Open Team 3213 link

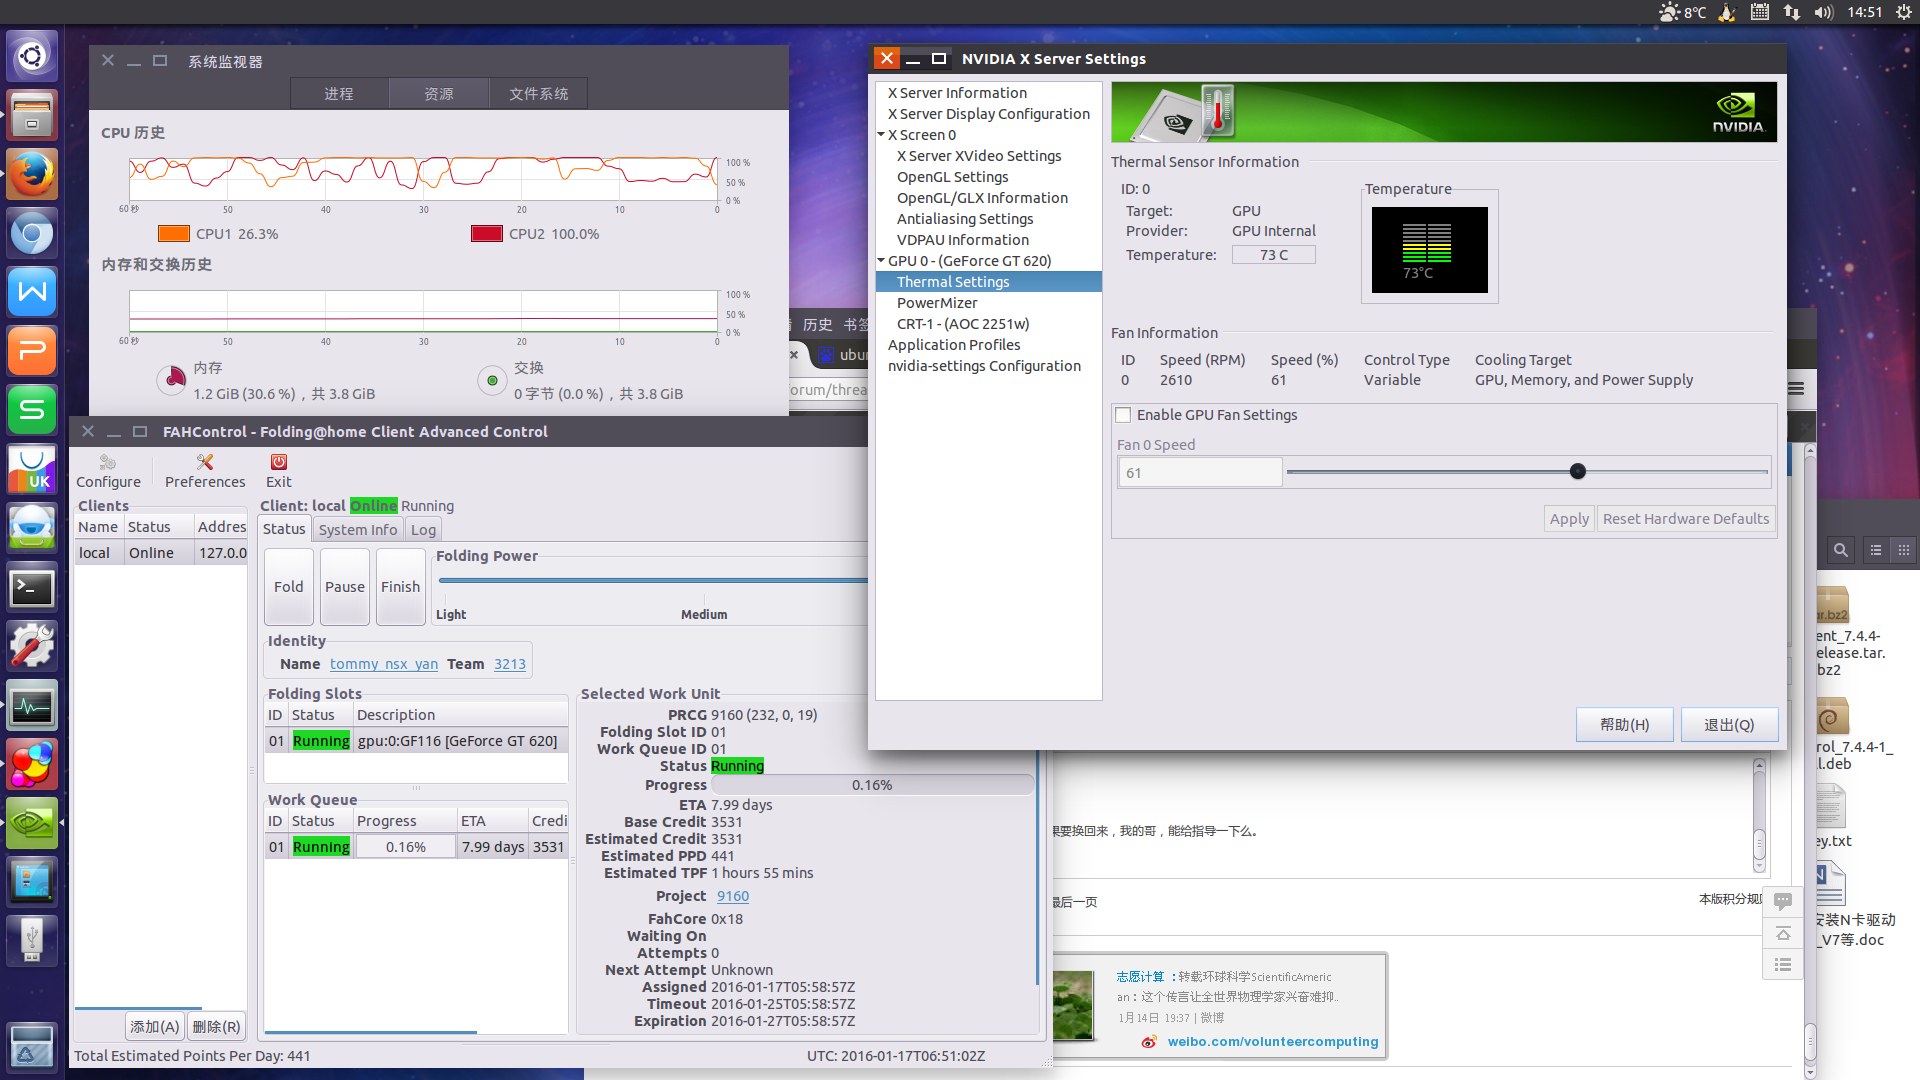509,664
